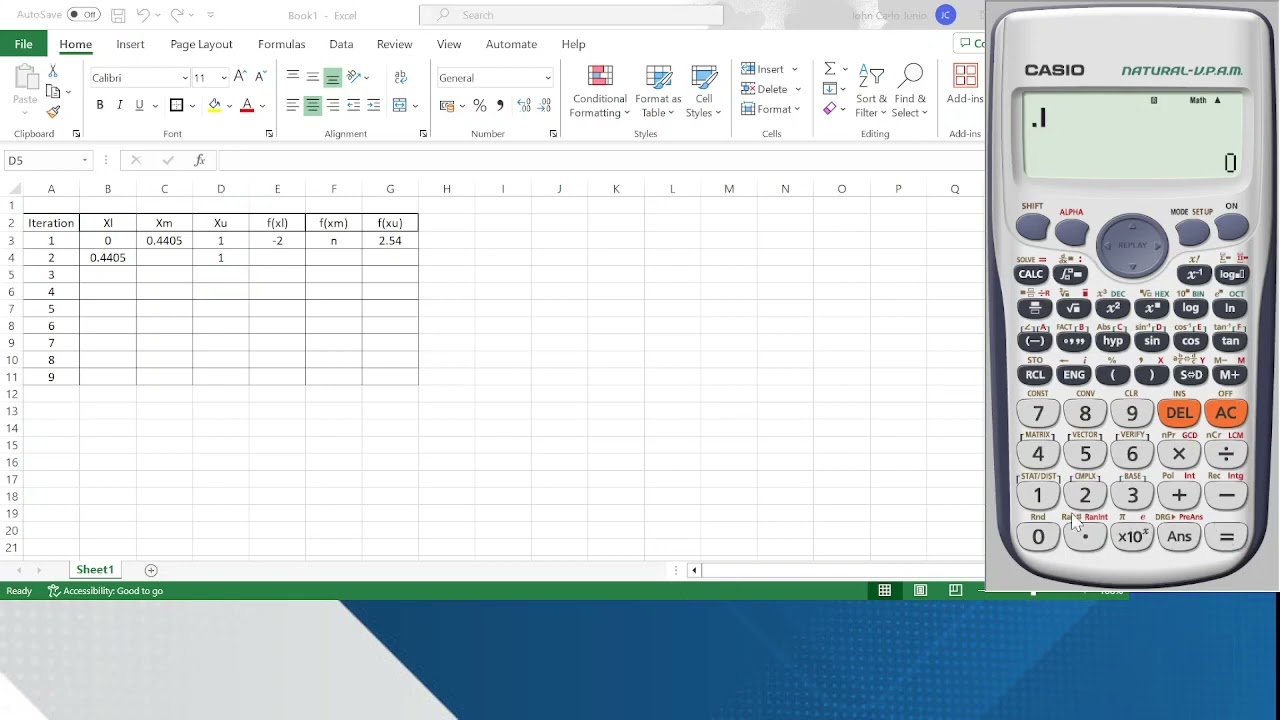Click the calculator CALC key
Image resolution: width=1280 pixels, height=720 pixels.
tap(1031, 274)
